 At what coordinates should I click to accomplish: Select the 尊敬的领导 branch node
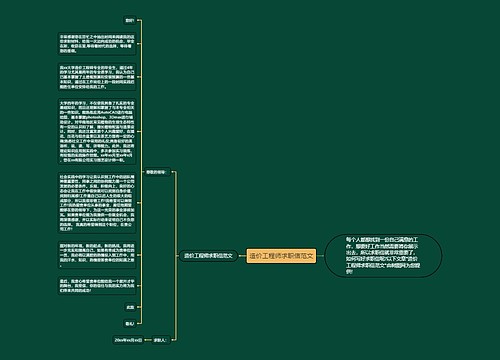(x=157, y=172)
